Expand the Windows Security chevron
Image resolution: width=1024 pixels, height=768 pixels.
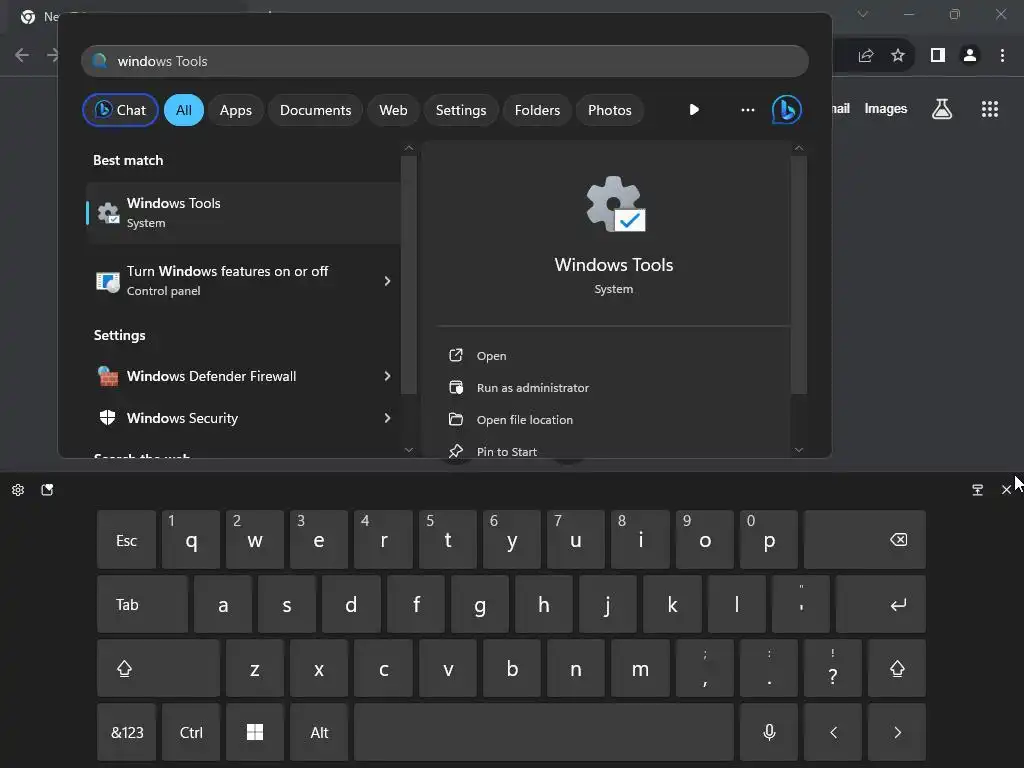[x=387, y=418]
